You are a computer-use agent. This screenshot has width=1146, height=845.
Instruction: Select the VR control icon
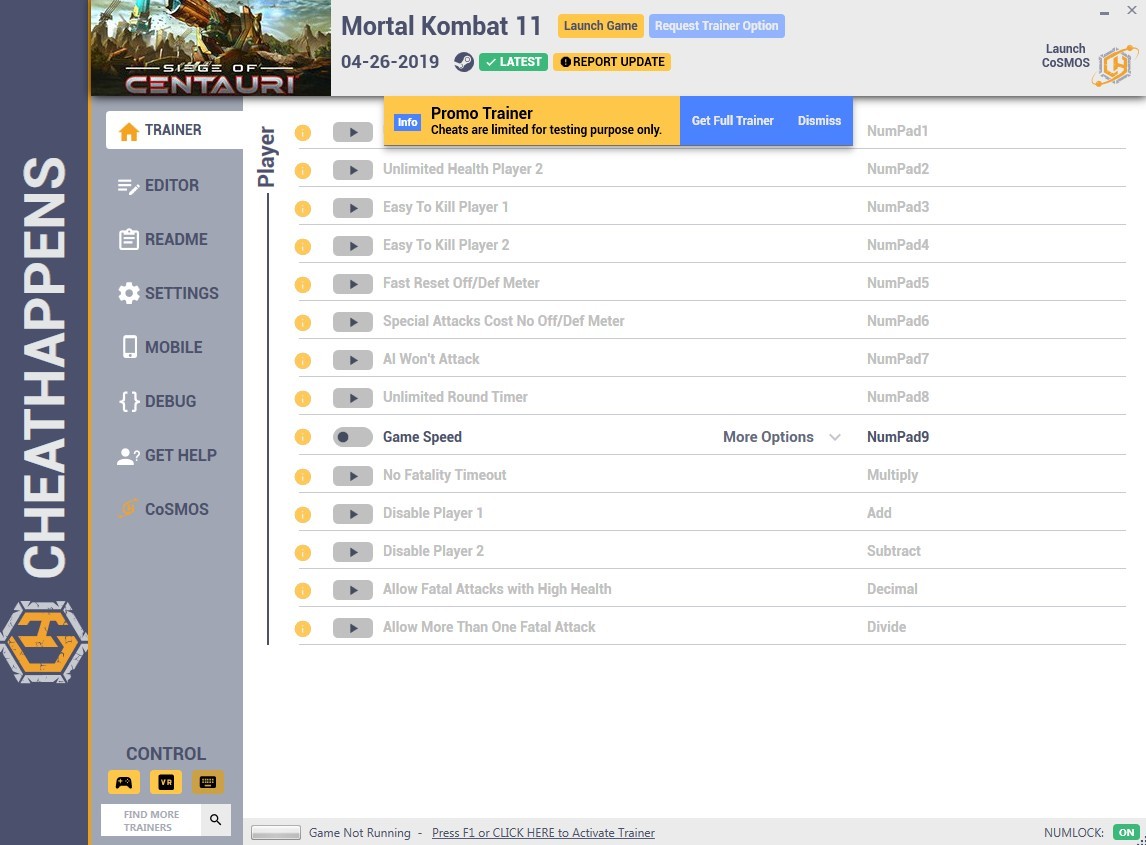166,782
